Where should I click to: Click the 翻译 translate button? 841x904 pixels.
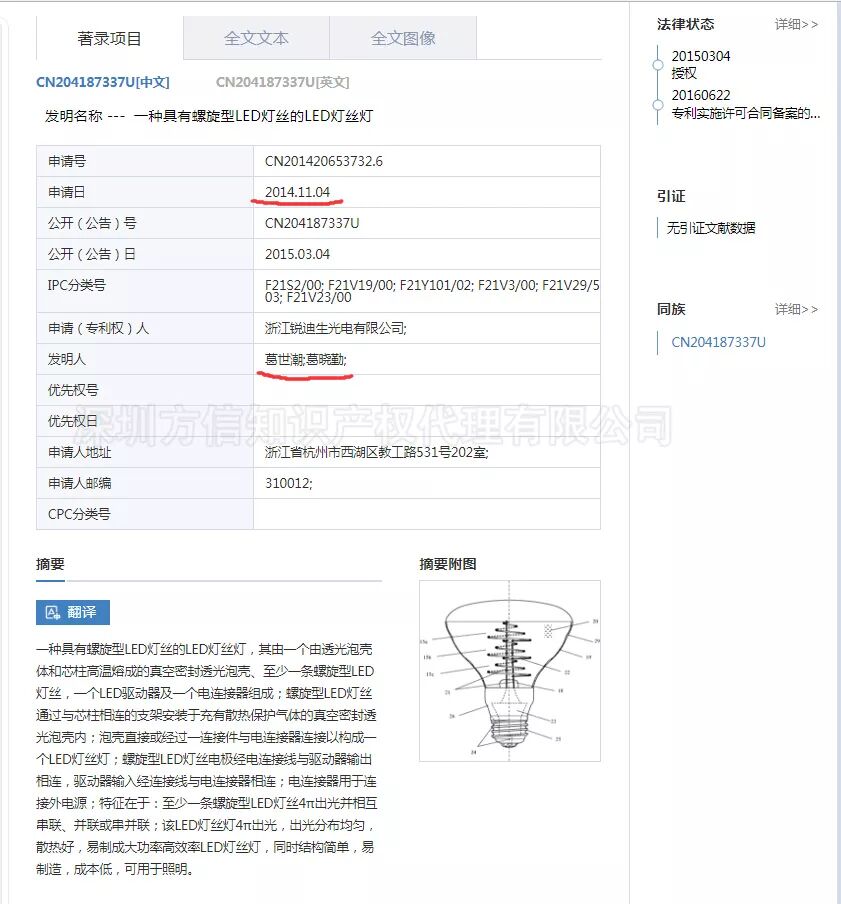[73, 612]
